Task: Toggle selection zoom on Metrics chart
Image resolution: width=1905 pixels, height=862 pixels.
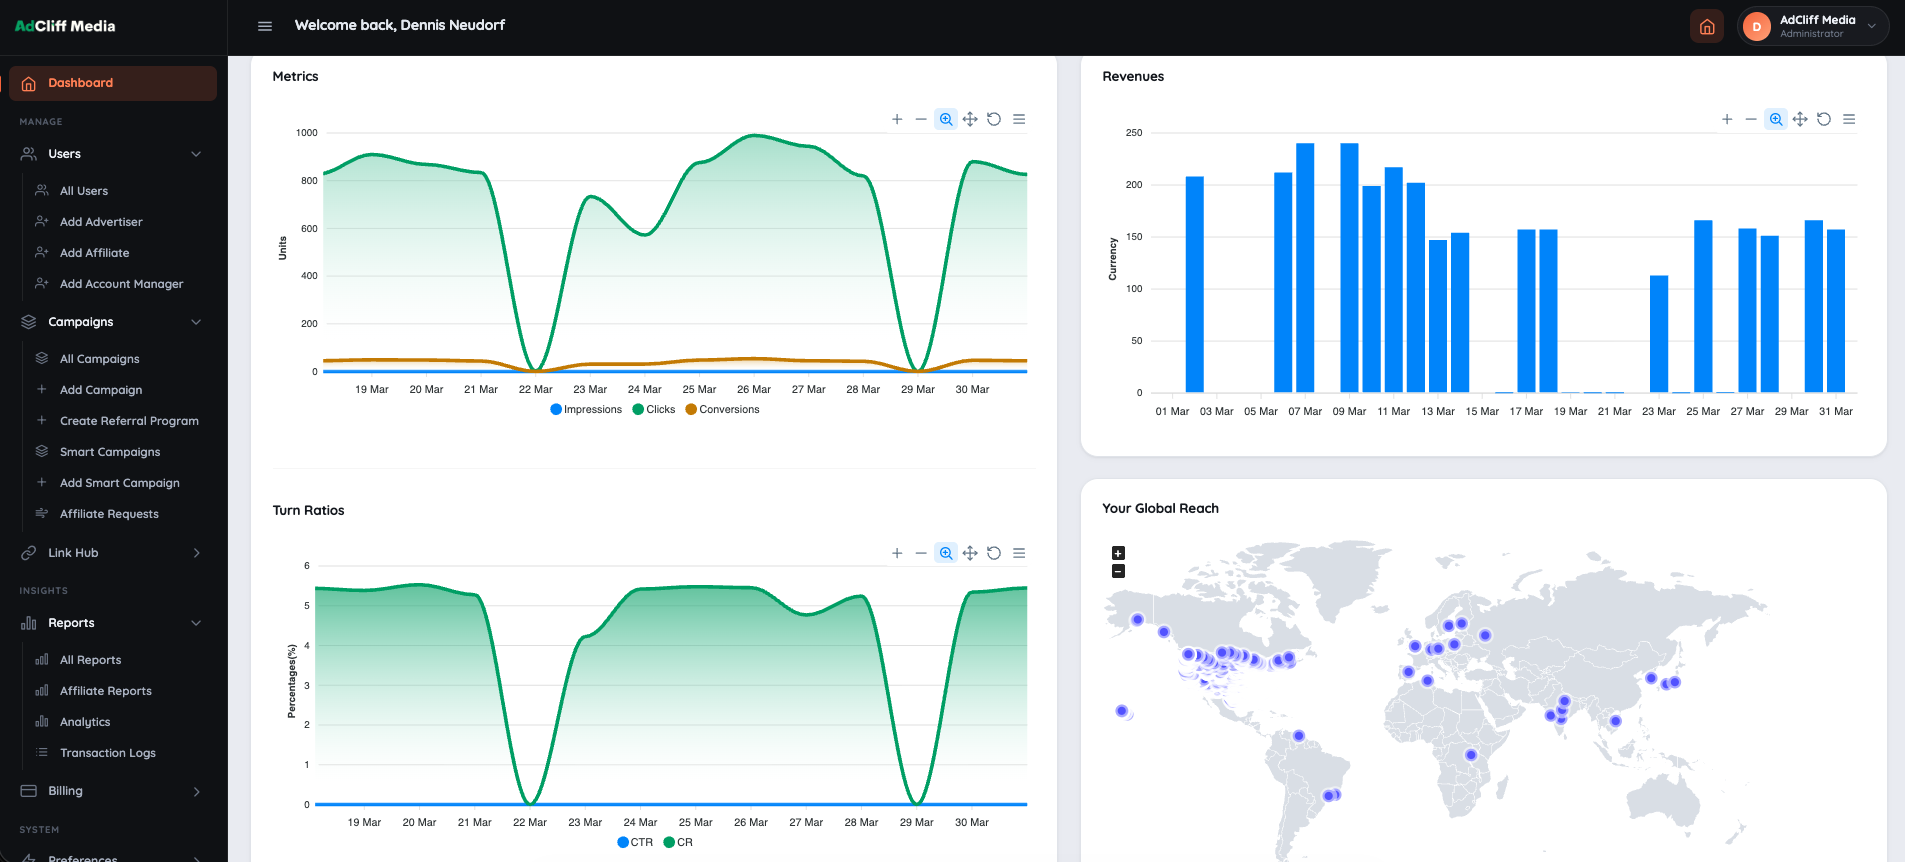Action: pyautogui.click(x=946, y=119)
